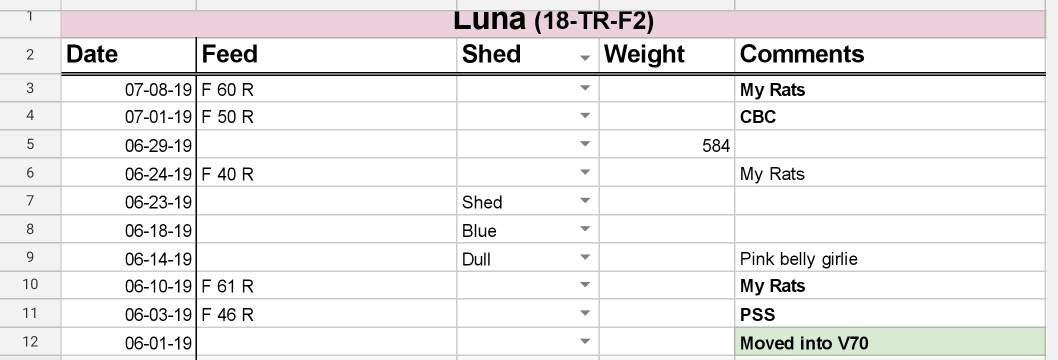Open the Shed column header filter arrow
Viewport: 1058px width, 360px height.
pos(585,58)
